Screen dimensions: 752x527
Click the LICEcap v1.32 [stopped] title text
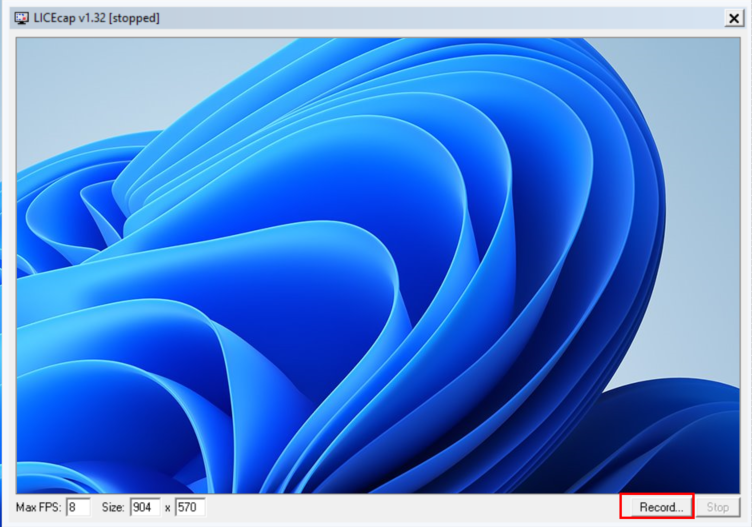pos(96,18)
